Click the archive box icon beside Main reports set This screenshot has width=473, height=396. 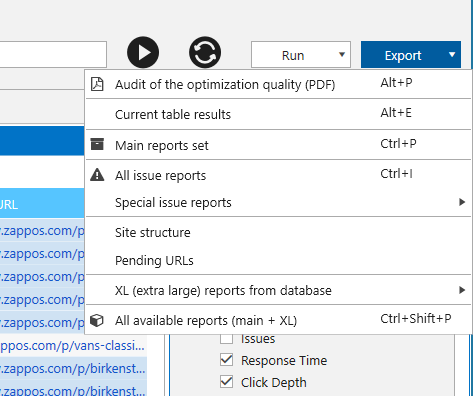click(x=97, y=144)
